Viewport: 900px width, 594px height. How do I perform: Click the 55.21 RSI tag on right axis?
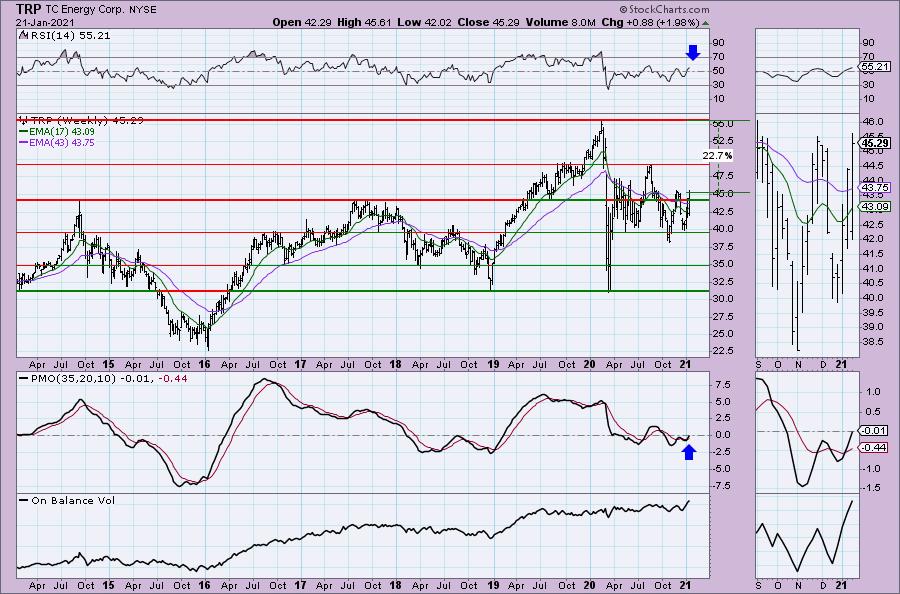pos(875,67)
